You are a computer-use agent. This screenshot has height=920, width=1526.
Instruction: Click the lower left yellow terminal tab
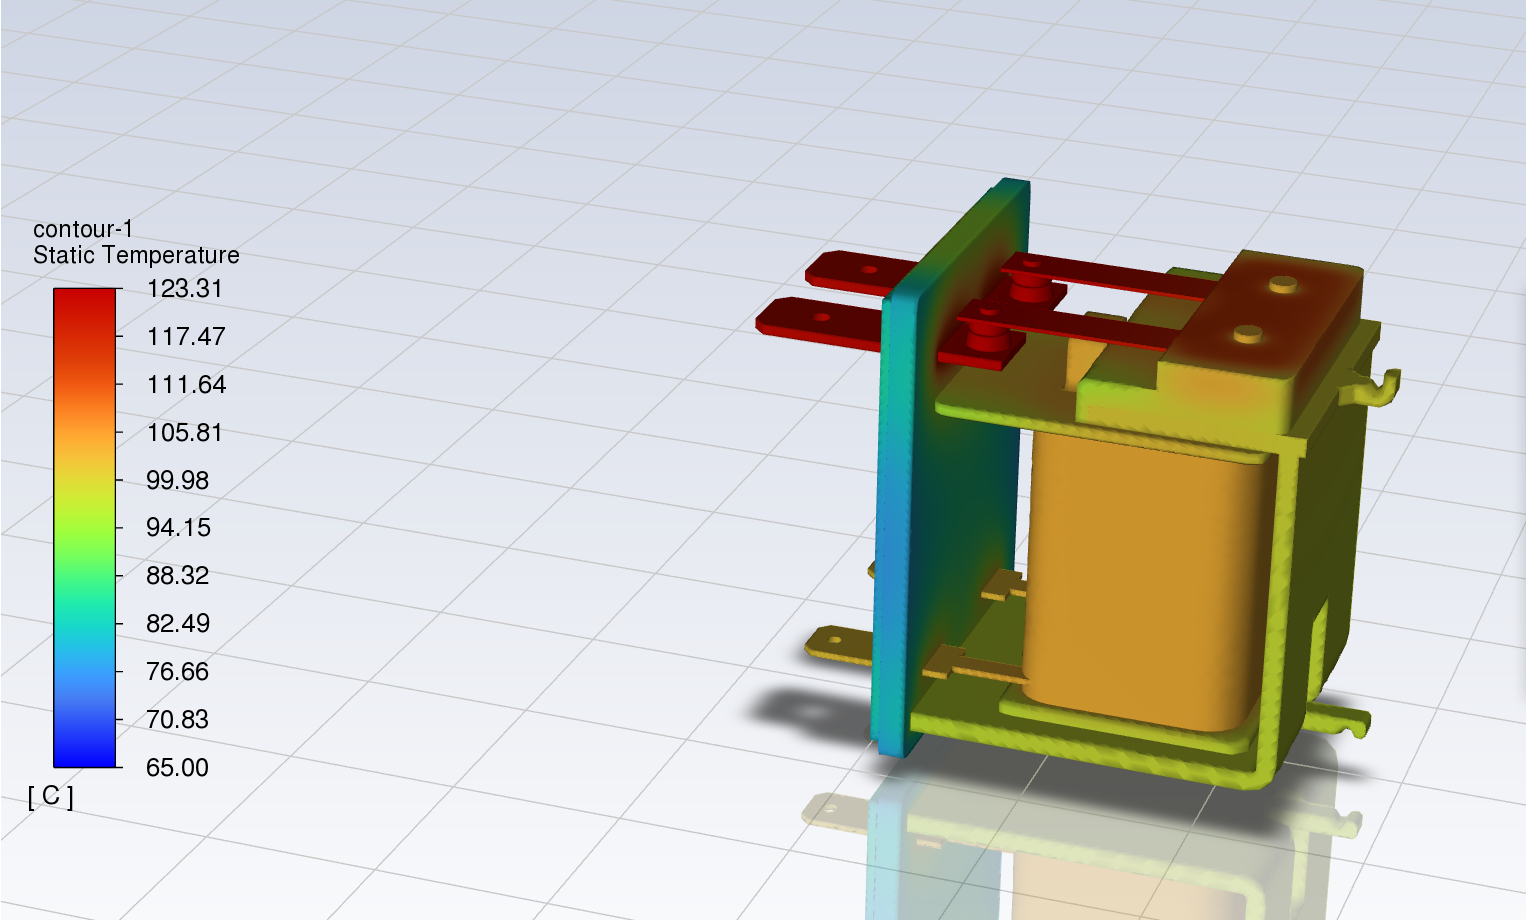tap(838, 643)
